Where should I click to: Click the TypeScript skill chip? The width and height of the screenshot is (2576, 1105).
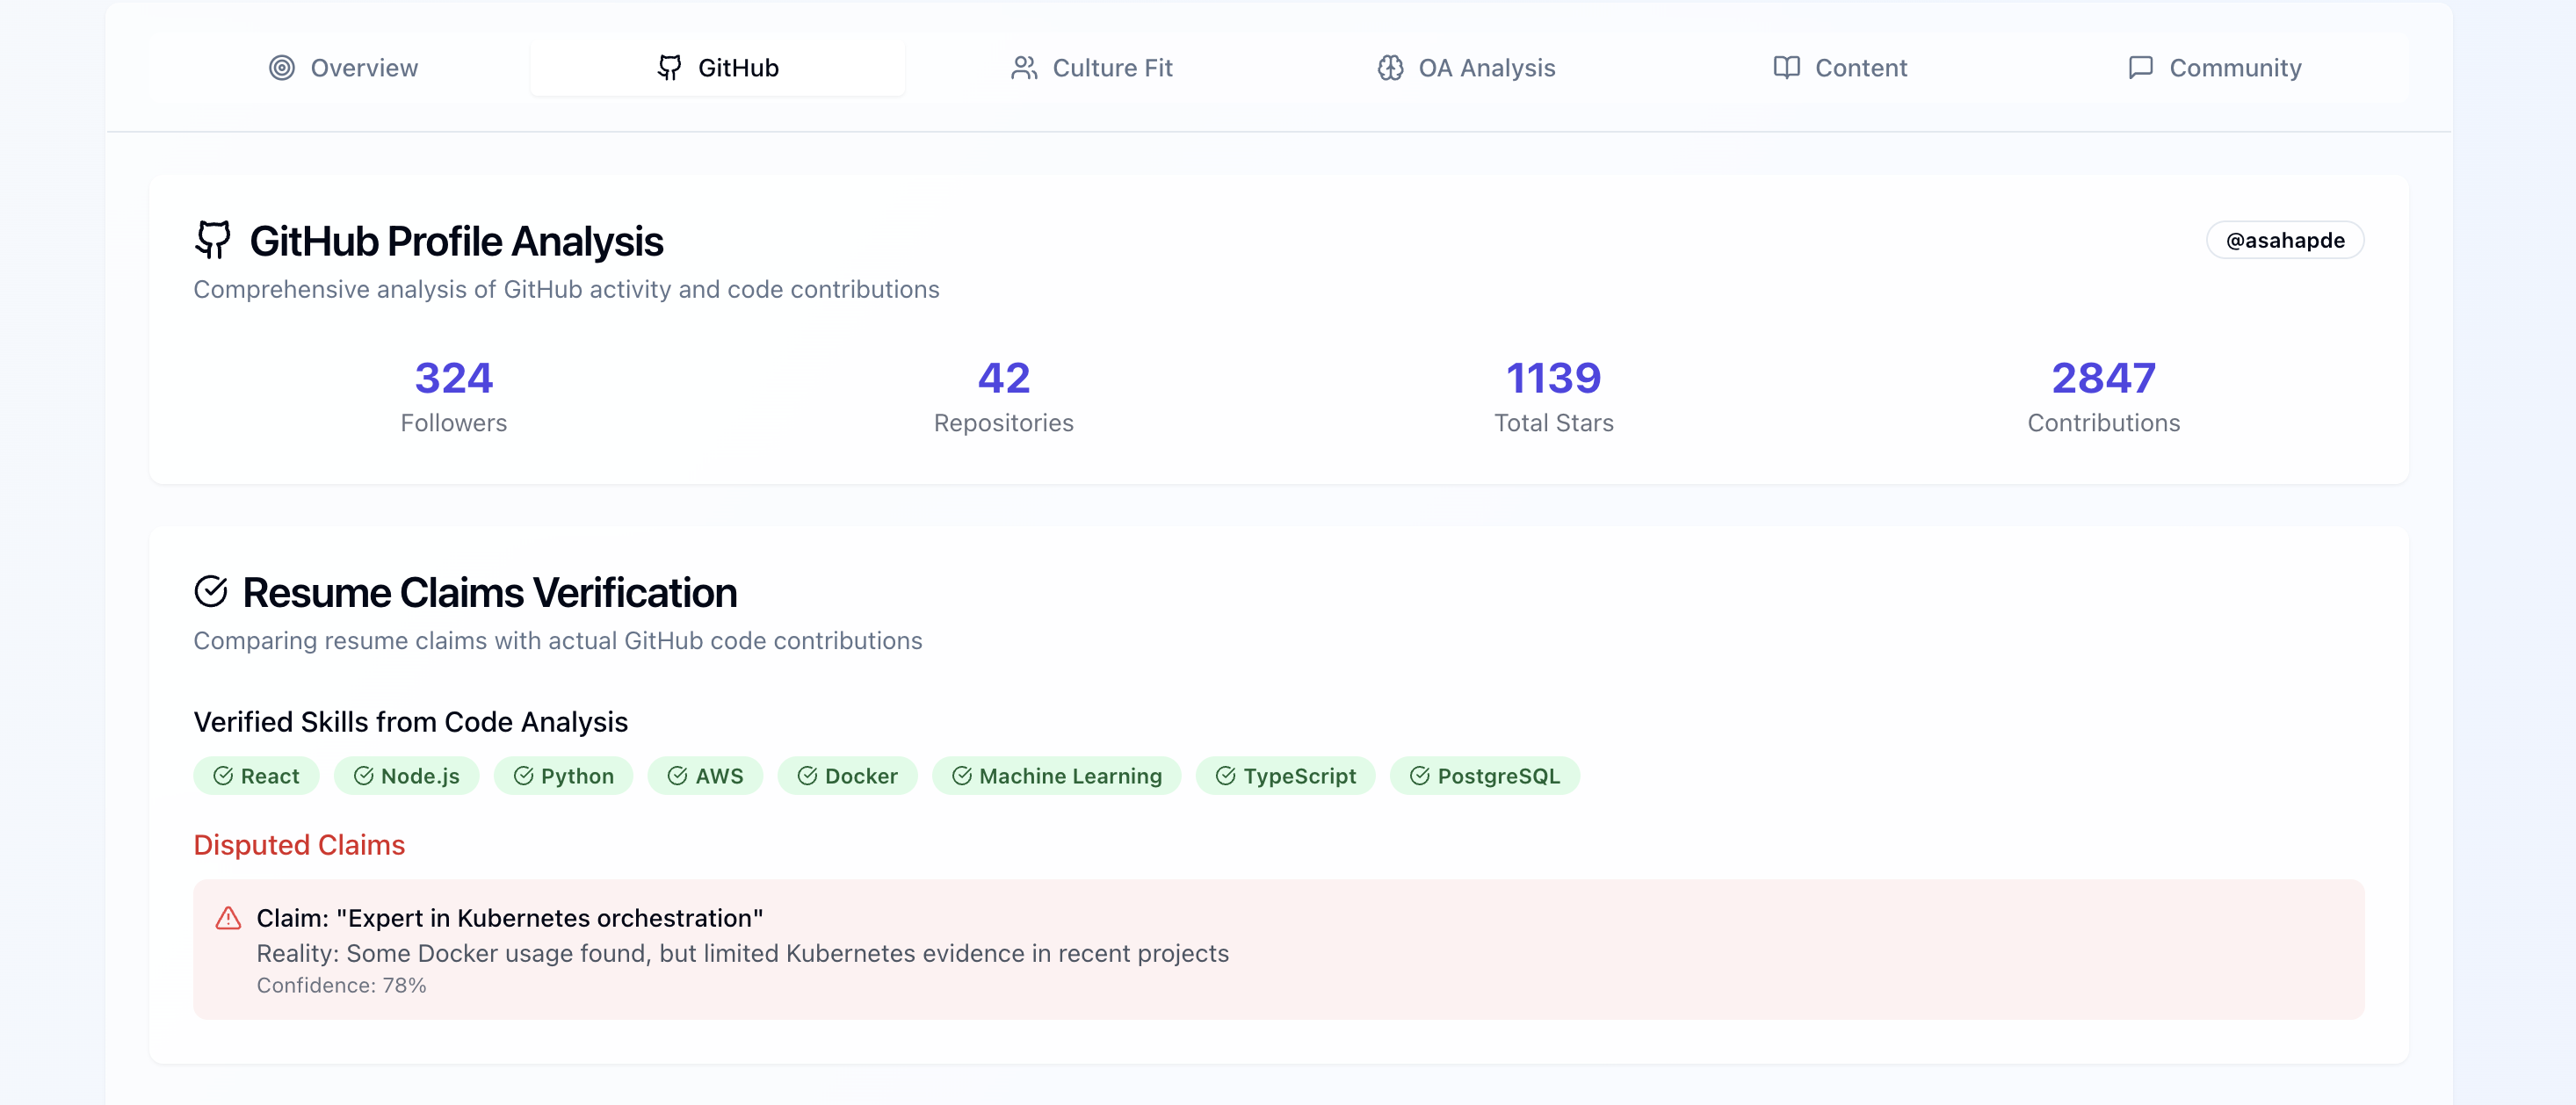point(1285,776)
